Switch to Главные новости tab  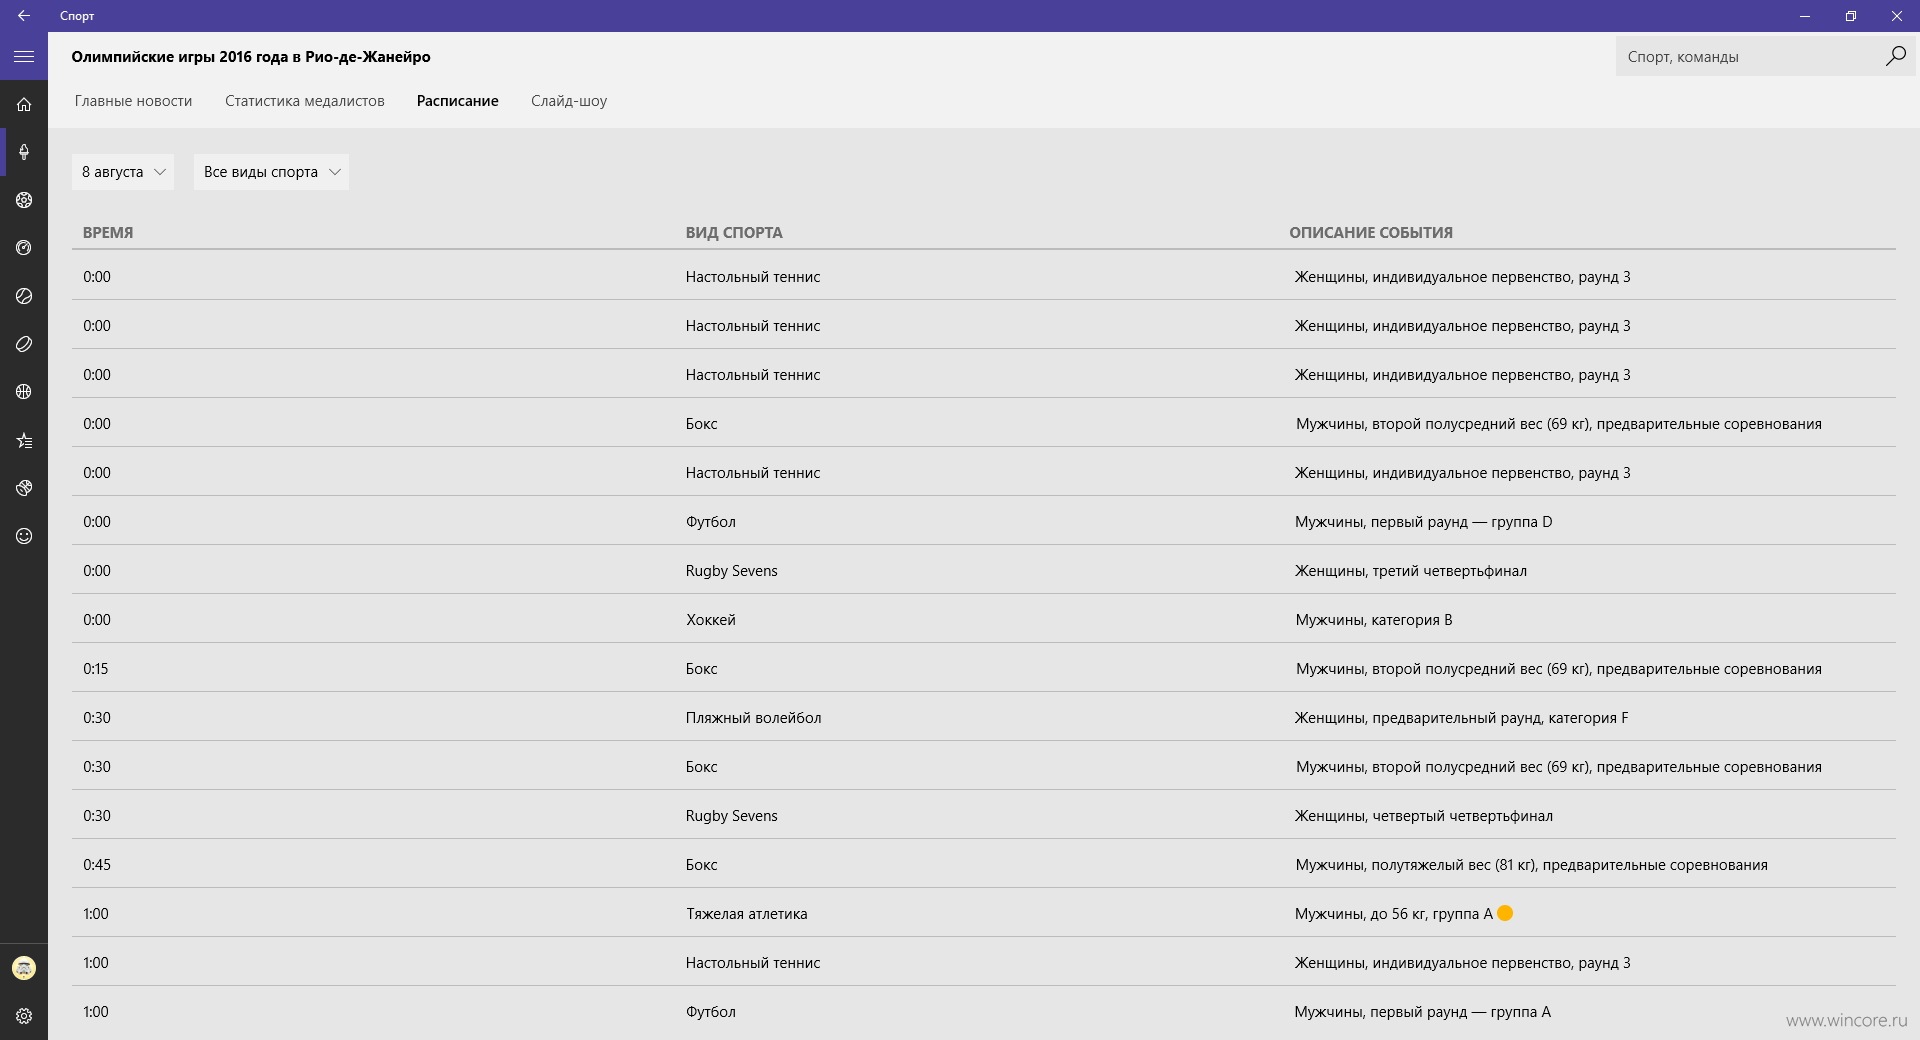[133, 101]
